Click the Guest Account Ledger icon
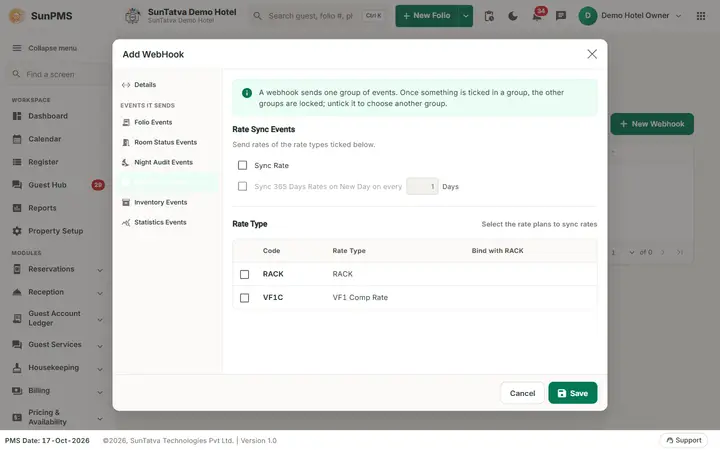This screenshot has height=450, width=720. pos(17,318)
